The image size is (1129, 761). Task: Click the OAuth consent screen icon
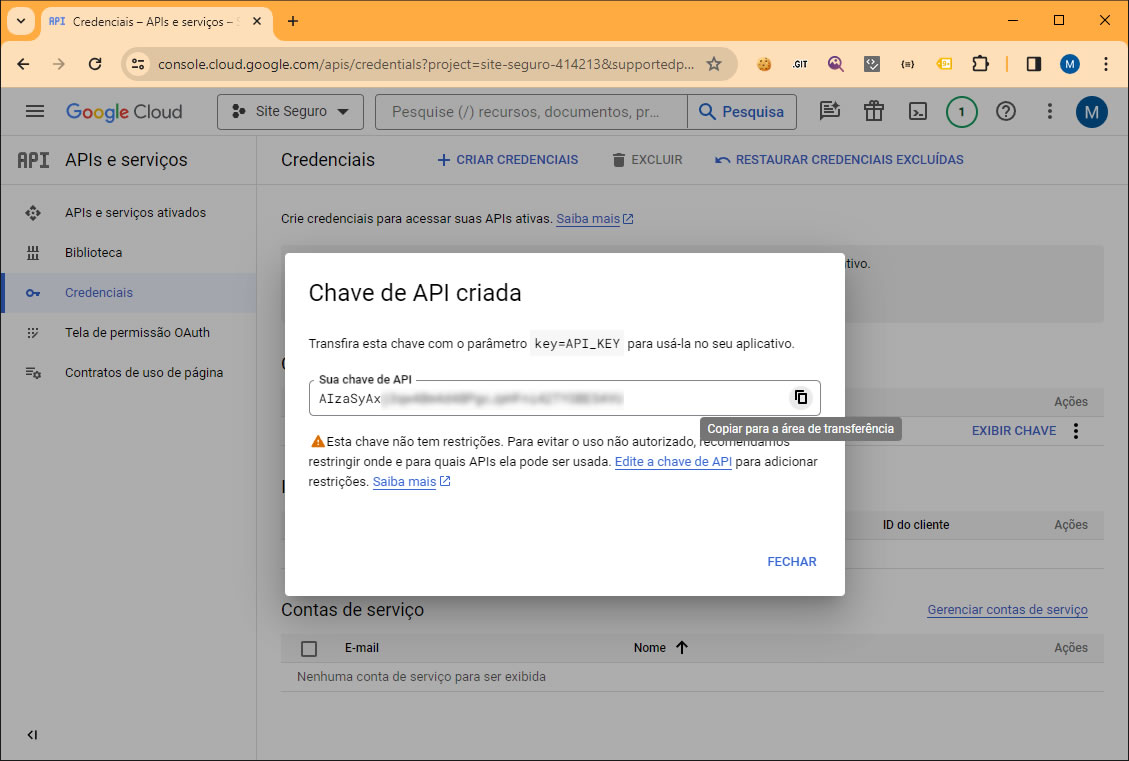coord(33,333)
